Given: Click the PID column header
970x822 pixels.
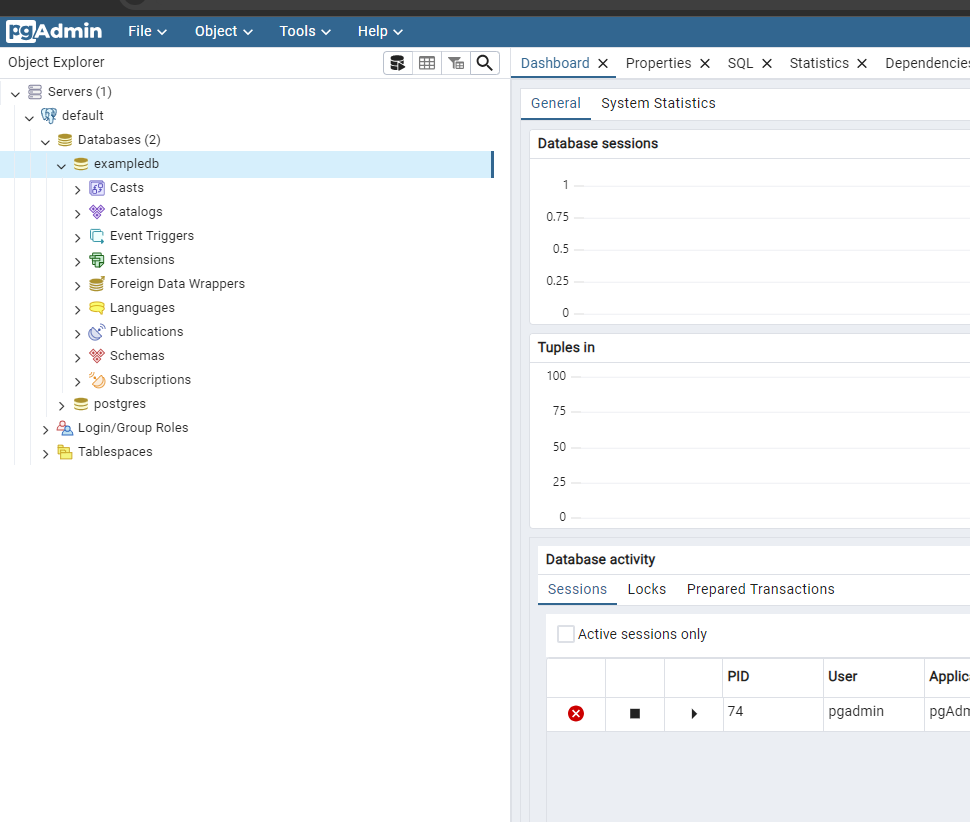Looking at the screenshot, I should tap(739, 676).
